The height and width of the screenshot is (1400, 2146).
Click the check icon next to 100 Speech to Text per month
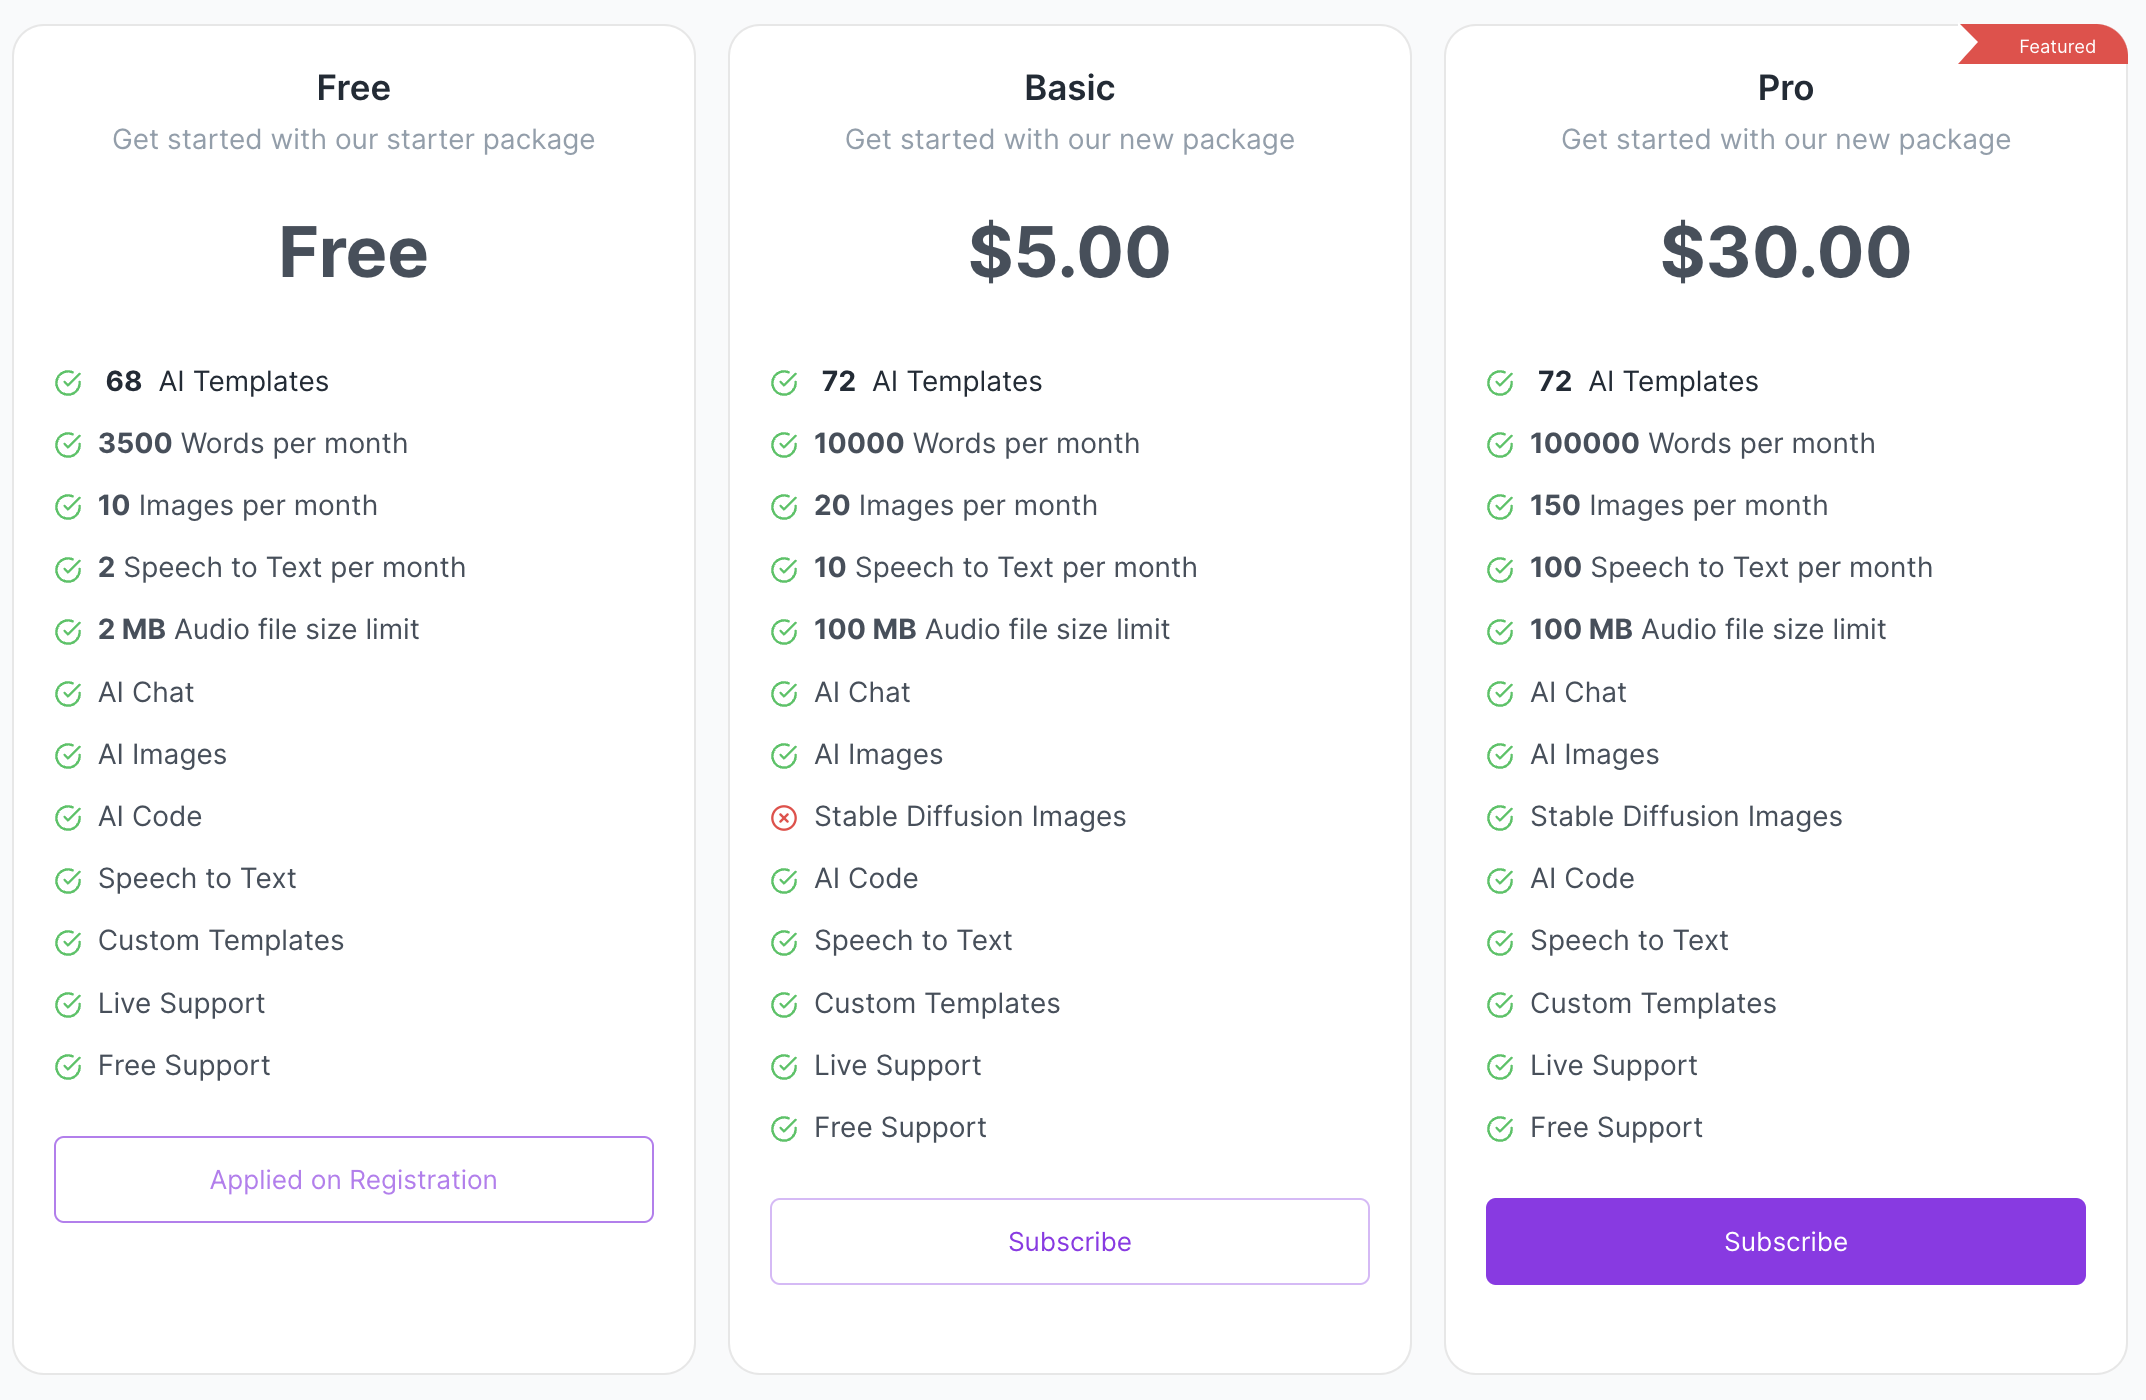[1500, 569]
